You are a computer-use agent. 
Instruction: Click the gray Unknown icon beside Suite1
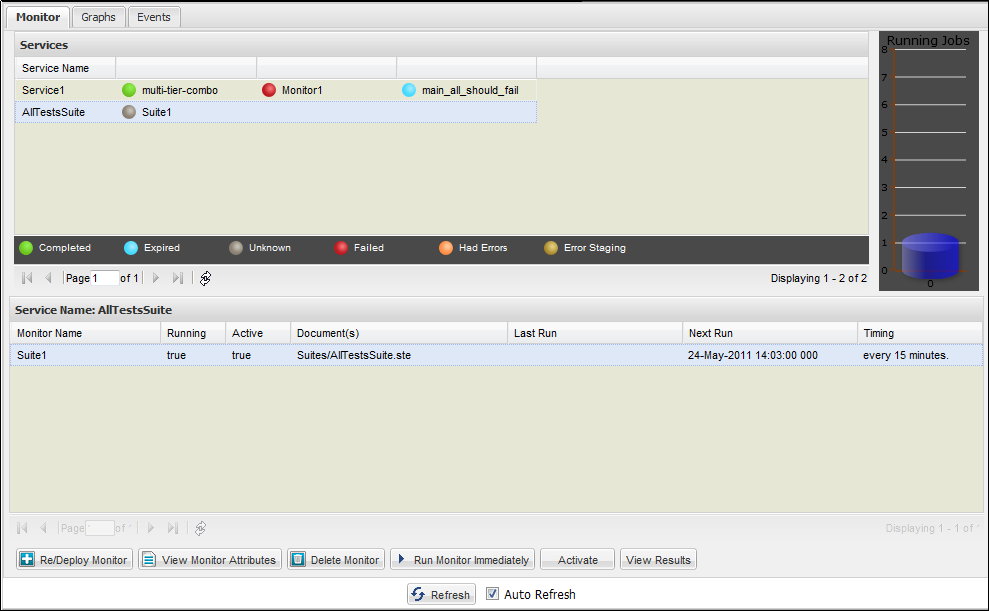click(x=128, y=112)
